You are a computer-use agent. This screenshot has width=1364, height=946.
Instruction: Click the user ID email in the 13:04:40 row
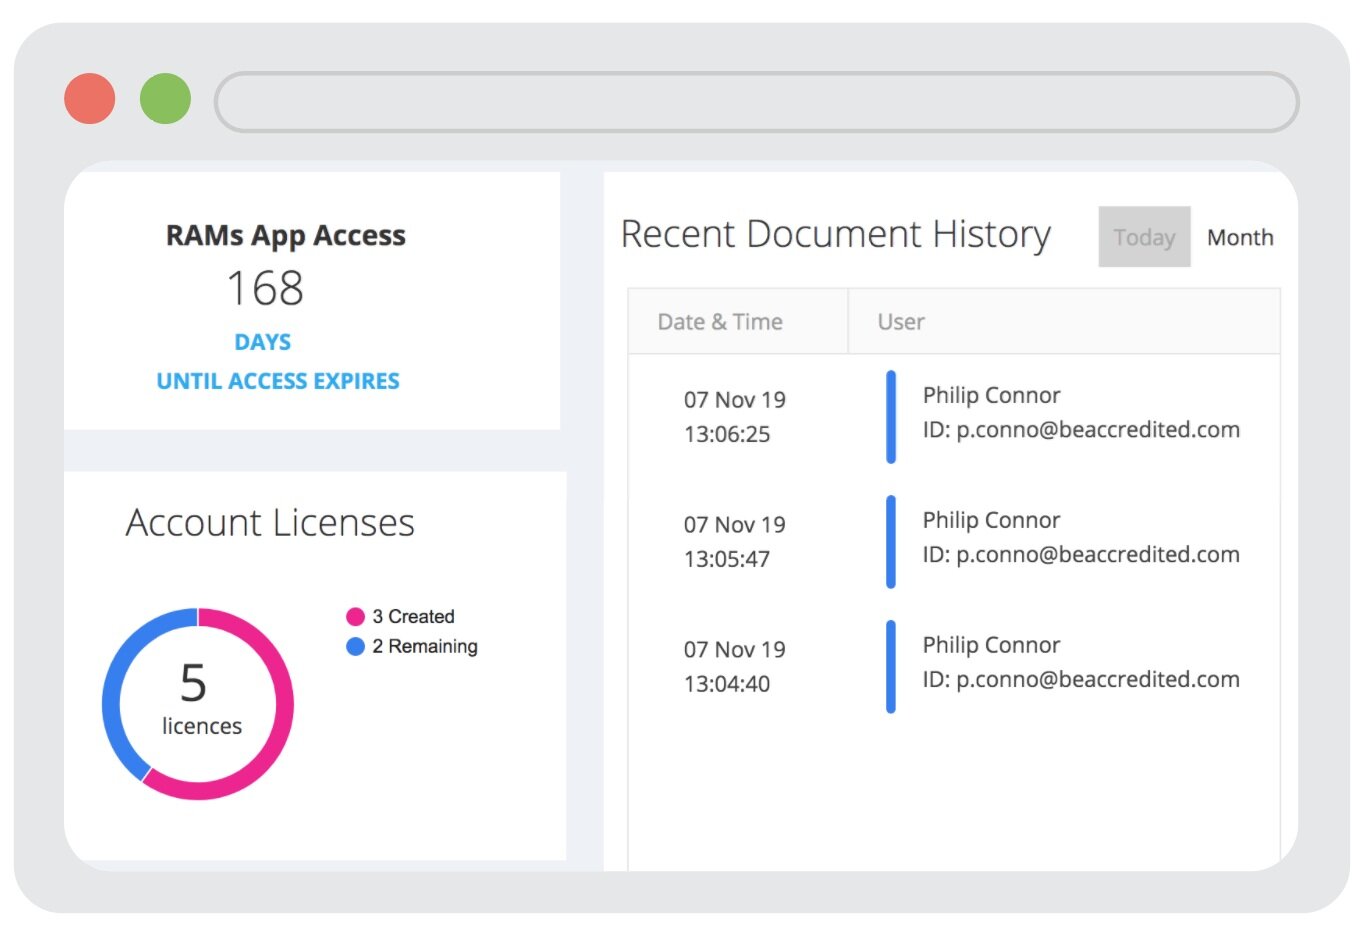[1081, 680]
